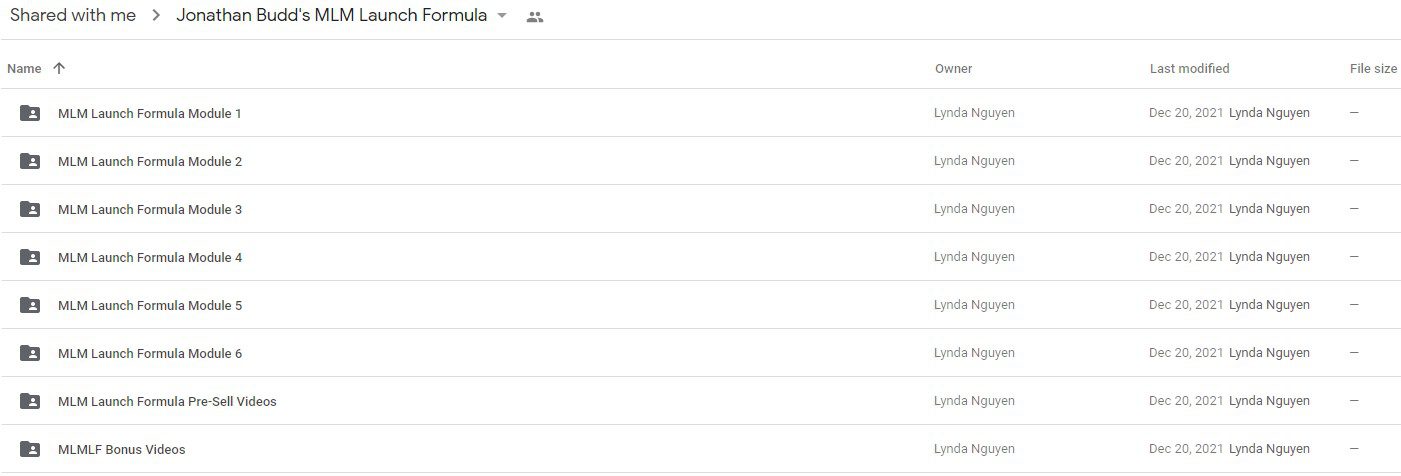The image size is (1401, 476).
Task: Click the Owner column header
Action: tap(953, 69)
